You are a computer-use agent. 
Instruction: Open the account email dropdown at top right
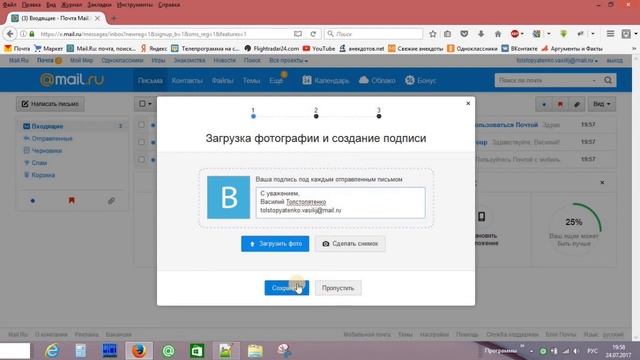point(557,60)
